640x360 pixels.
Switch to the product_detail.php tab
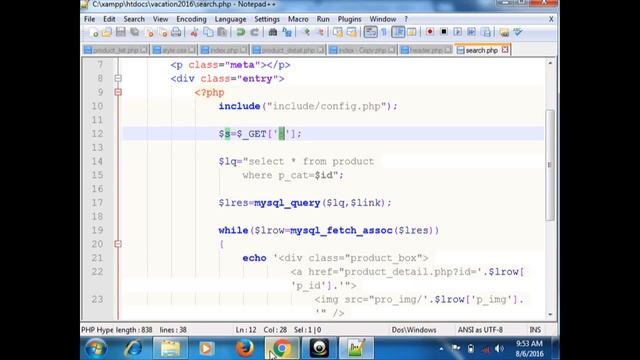point(288,50)
